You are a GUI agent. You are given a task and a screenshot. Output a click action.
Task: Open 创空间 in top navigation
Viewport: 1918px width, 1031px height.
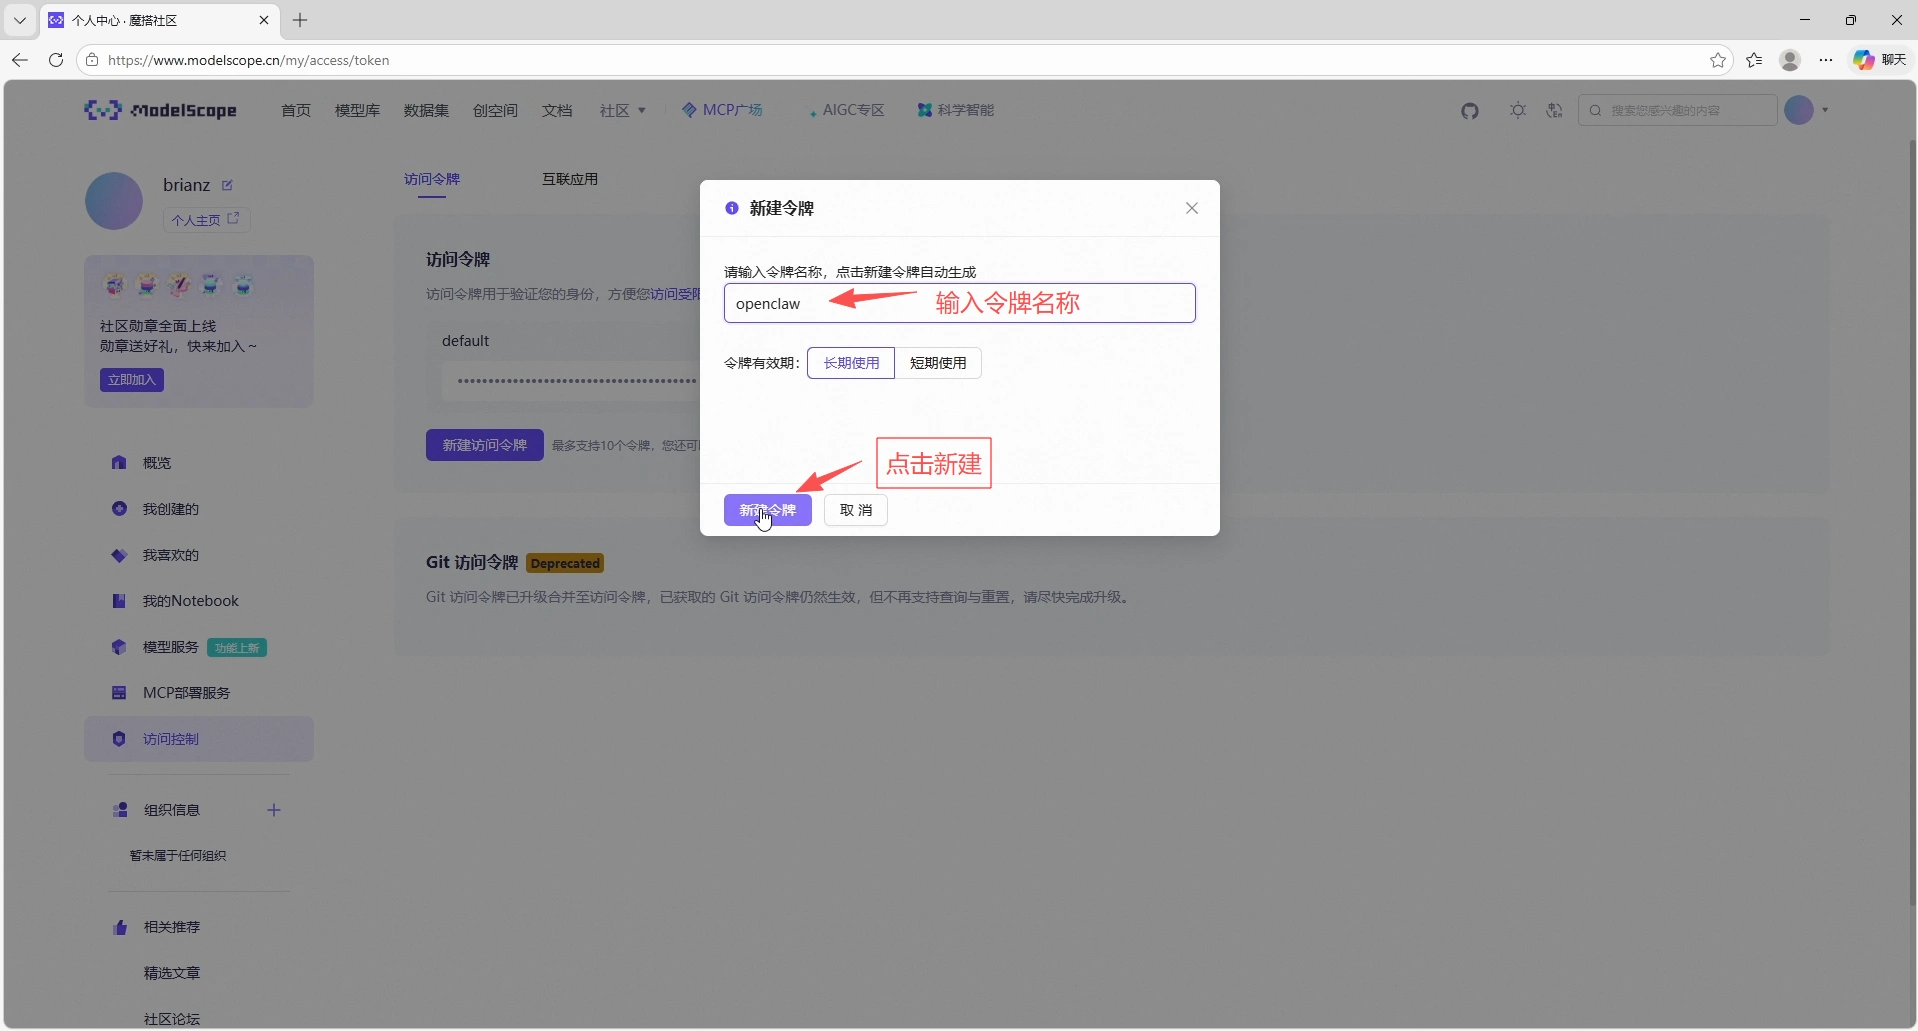pos(495,110)
